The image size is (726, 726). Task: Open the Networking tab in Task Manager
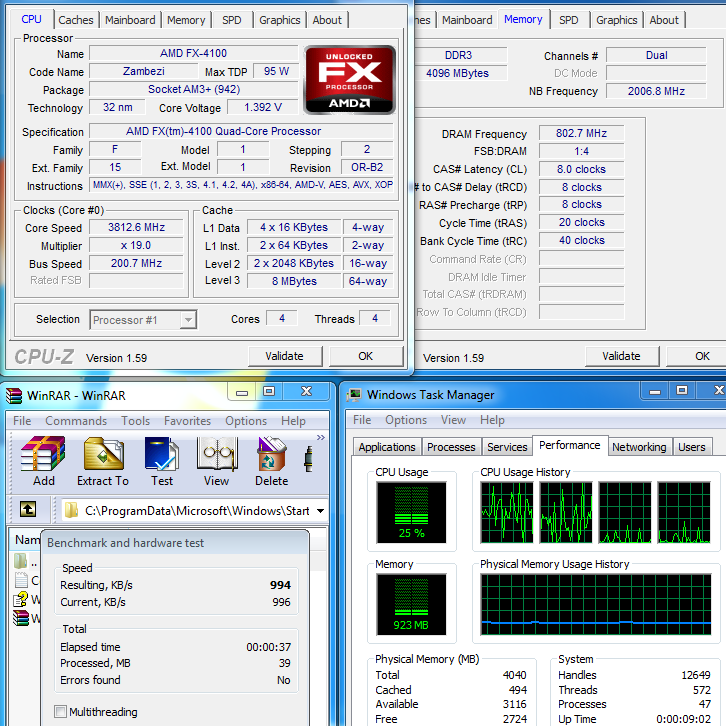click(x=638, y=447)
